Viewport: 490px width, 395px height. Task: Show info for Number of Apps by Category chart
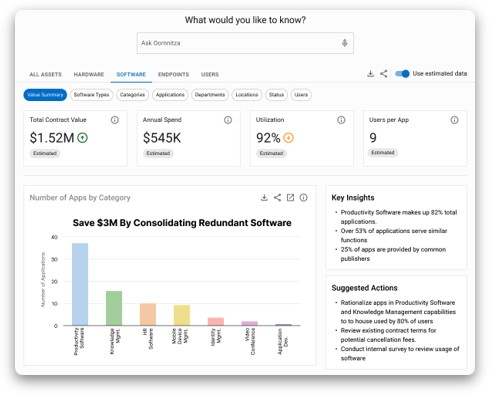tap(303, 198)
